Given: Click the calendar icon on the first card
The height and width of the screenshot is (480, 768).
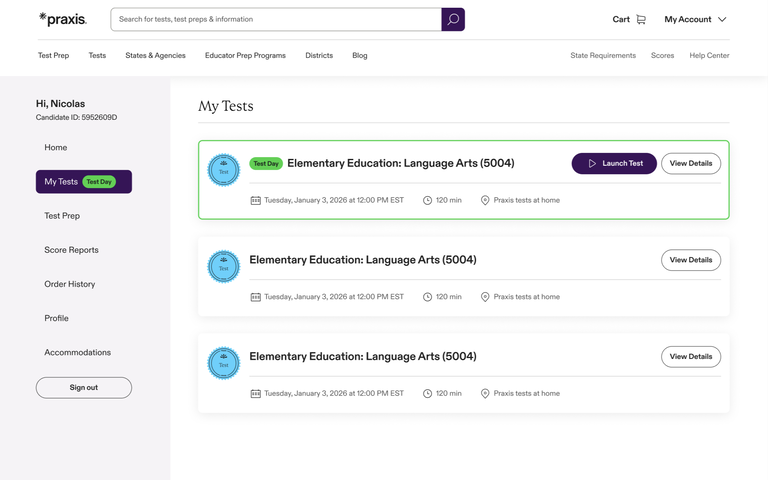Looking at the screenshot, I should coord(256,200).
